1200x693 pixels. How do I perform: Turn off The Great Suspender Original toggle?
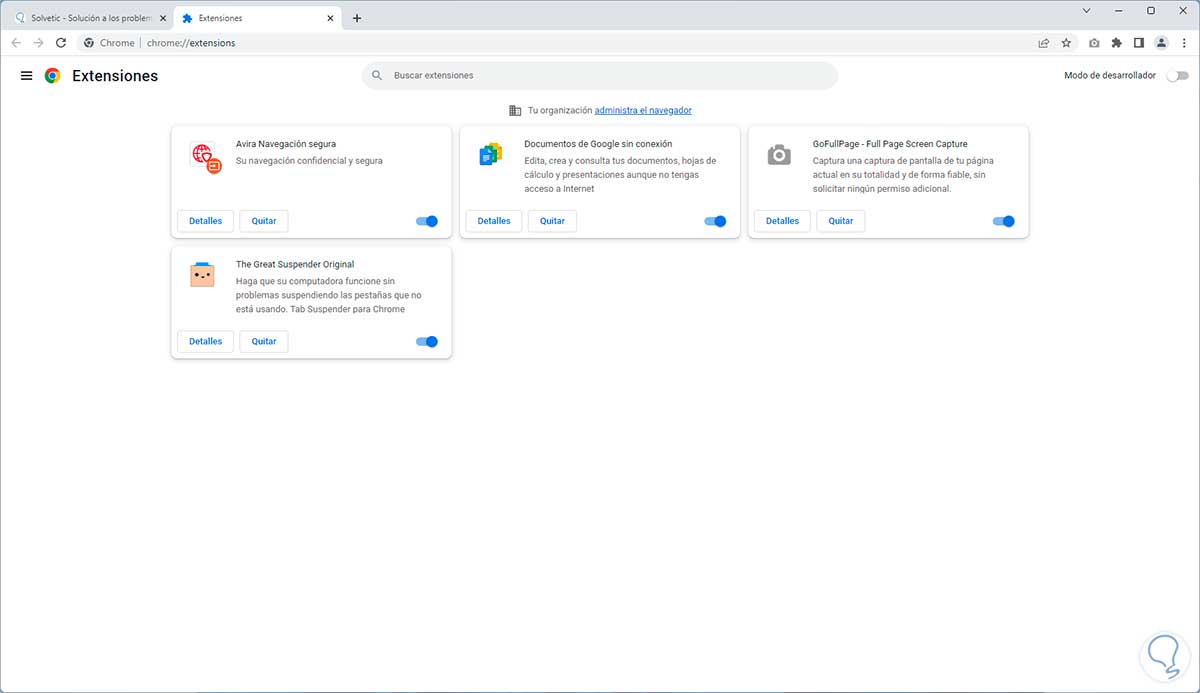tap(427, 341)
